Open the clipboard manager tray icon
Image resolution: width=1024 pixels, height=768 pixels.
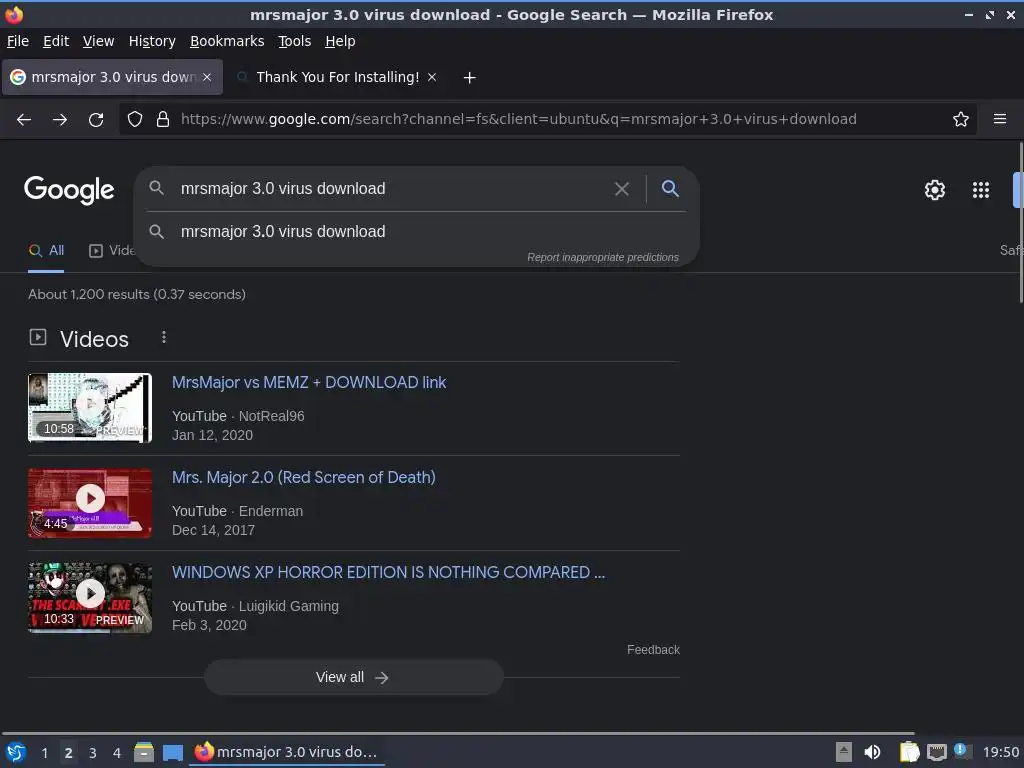909,752
